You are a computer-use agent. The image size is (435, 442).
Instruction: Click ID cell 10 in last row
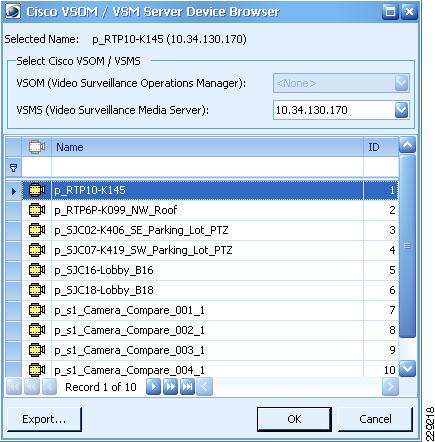point(381,369)
